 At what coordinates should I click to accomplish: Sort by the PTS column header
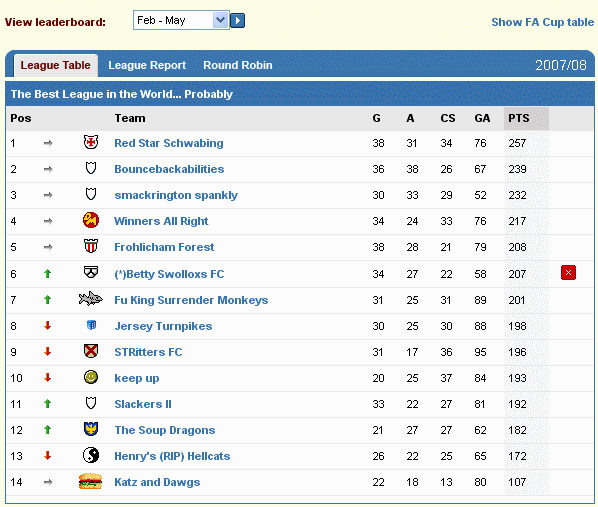pyautogui.click(x=519, y=118)
